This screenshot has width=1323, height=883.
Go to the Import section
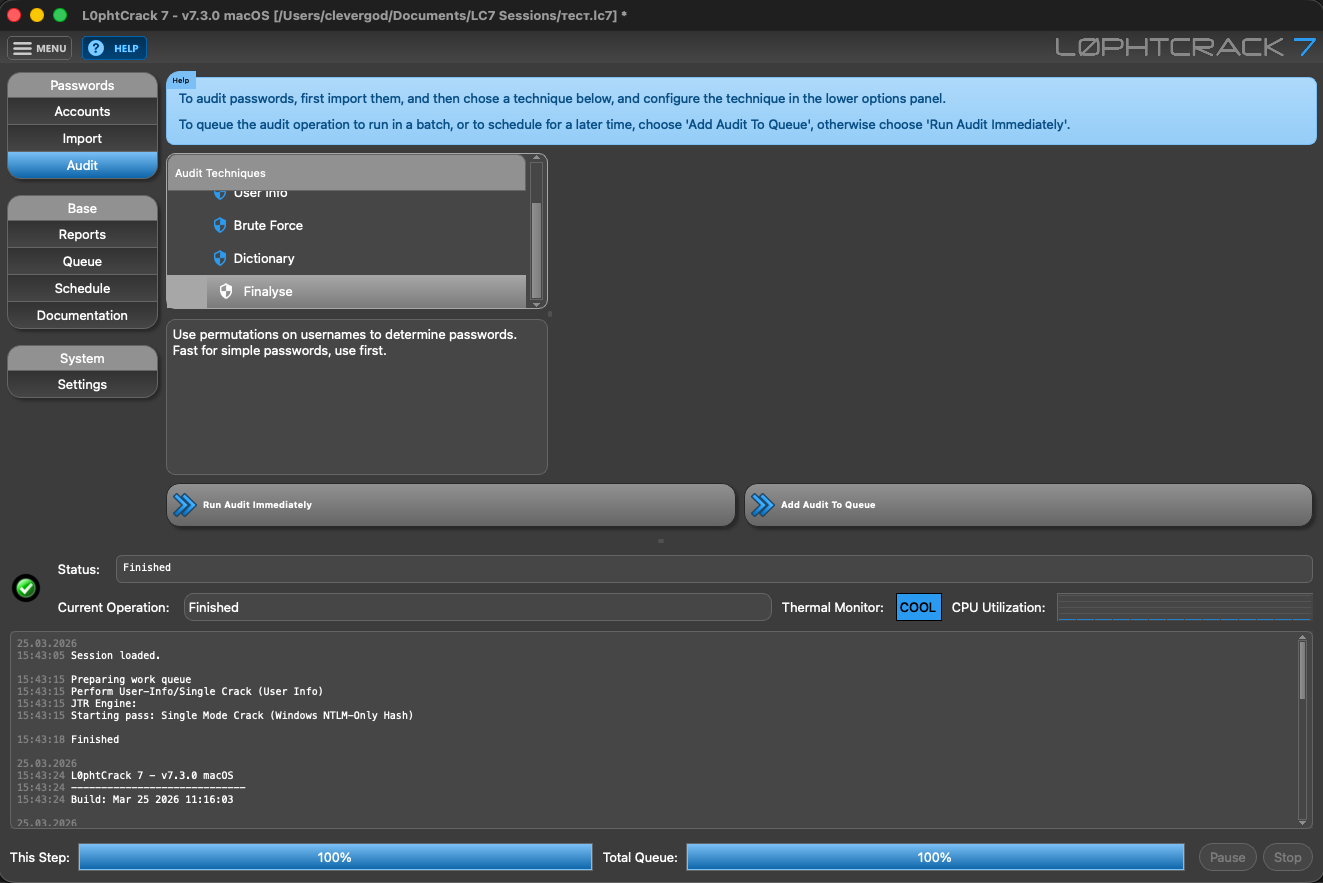[82, 138]
